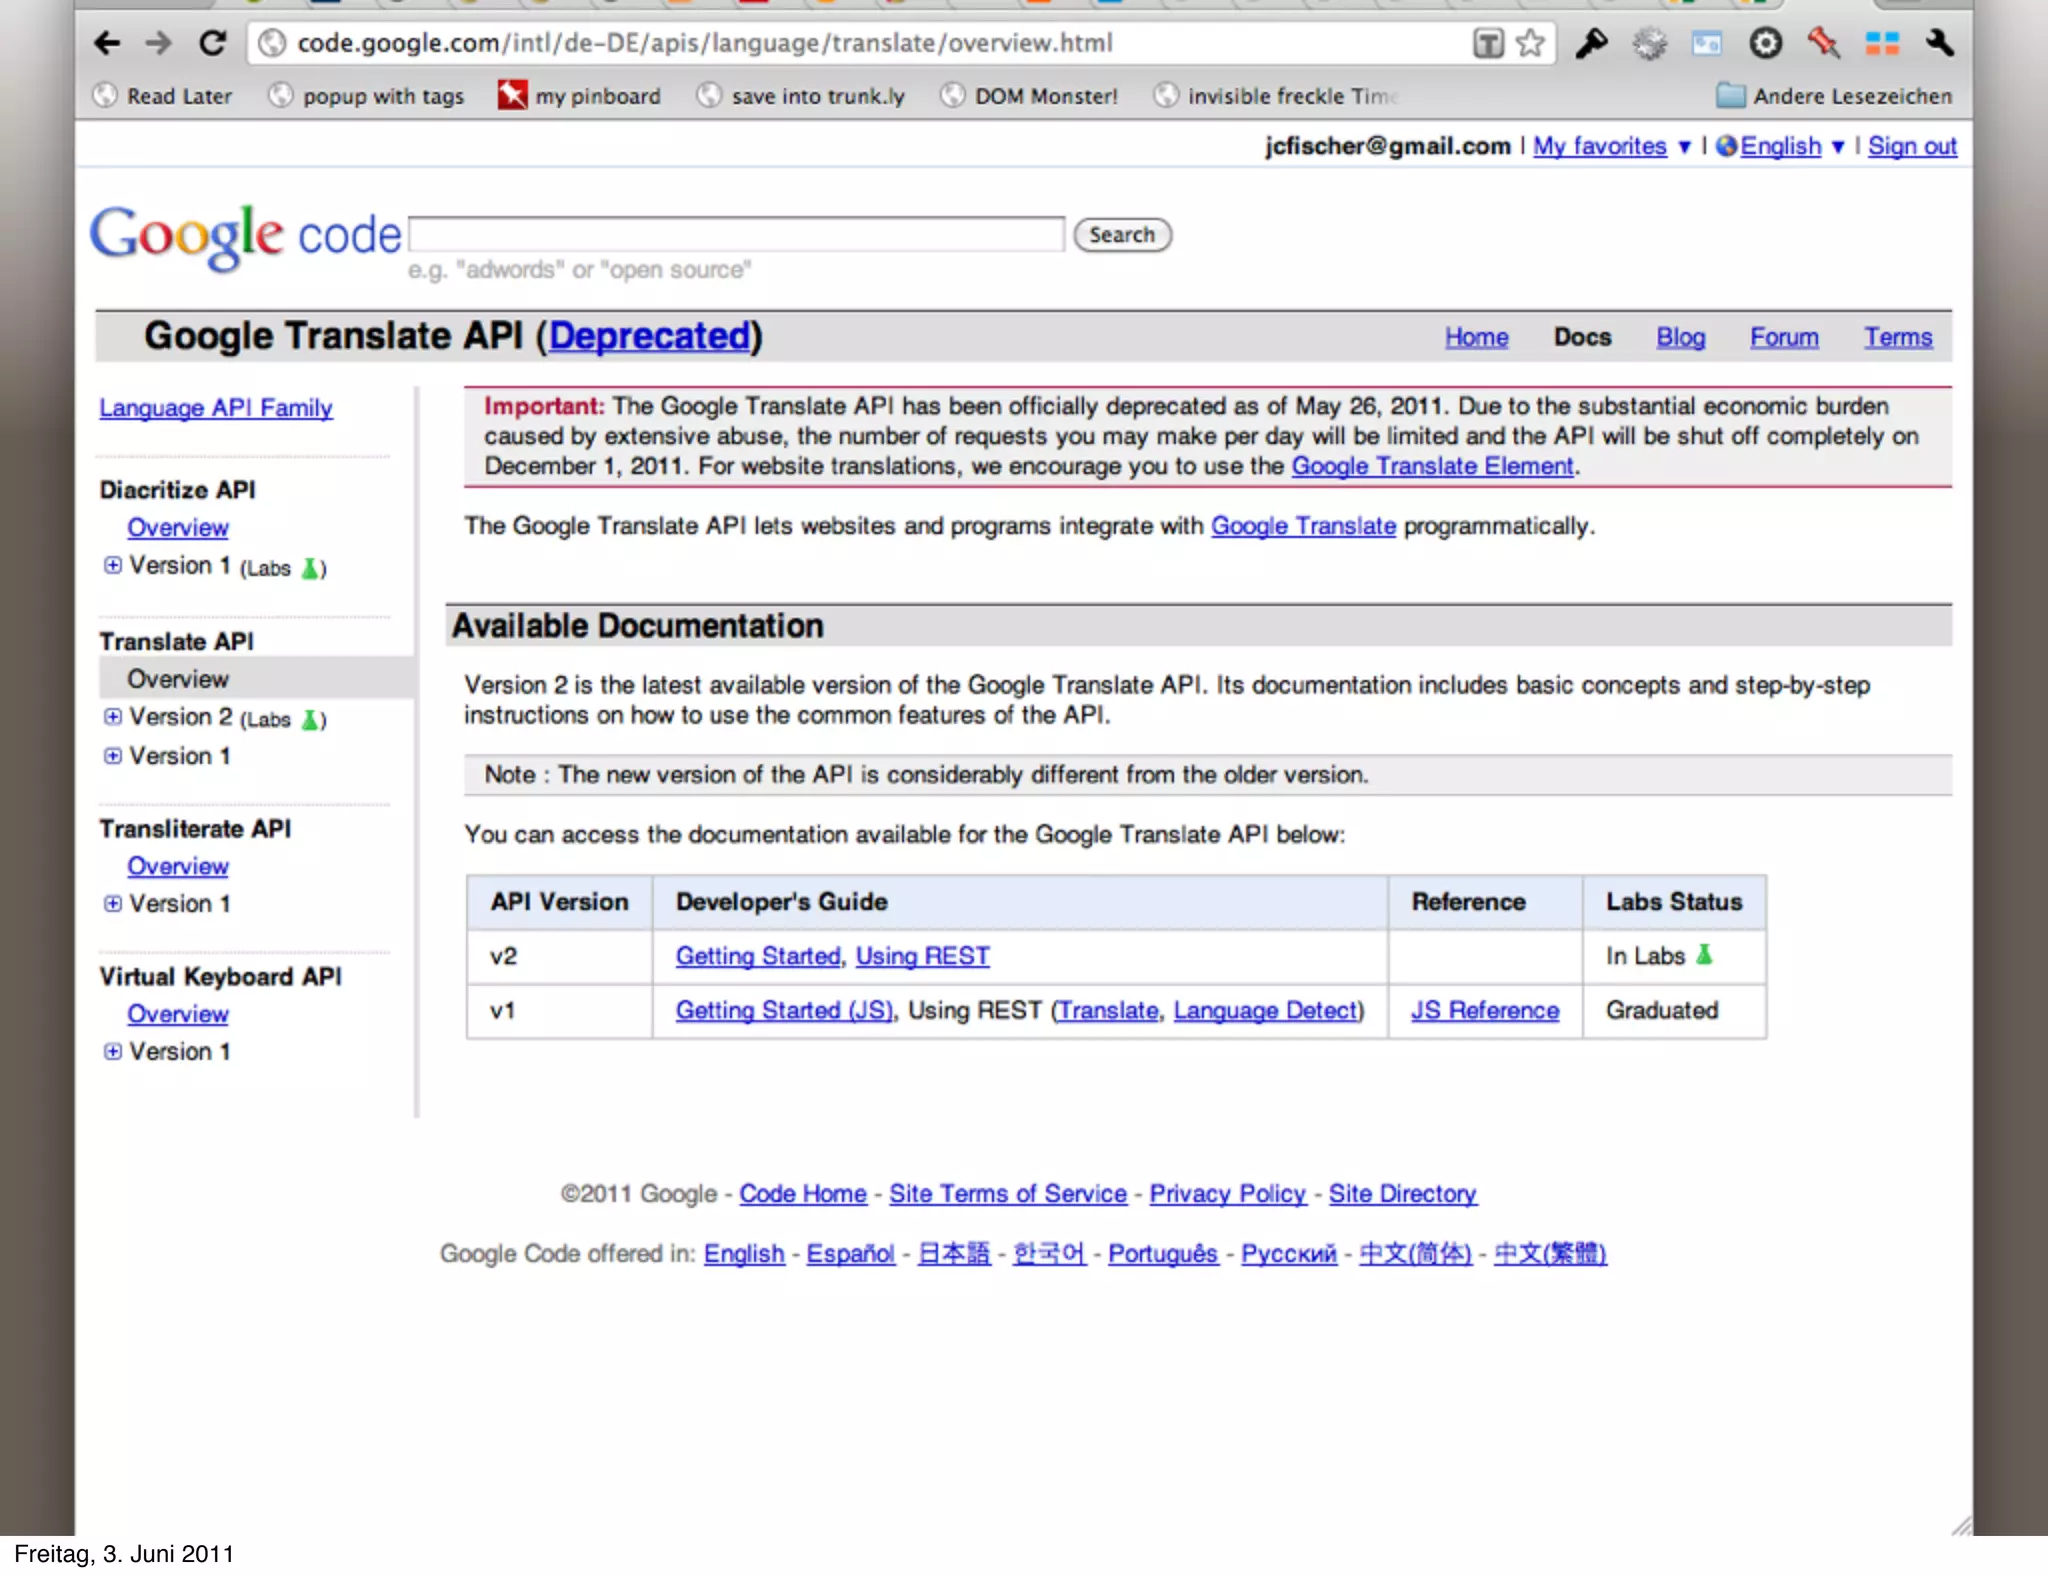
Task: Click the browser back arrow
Action: pos(107,43)
